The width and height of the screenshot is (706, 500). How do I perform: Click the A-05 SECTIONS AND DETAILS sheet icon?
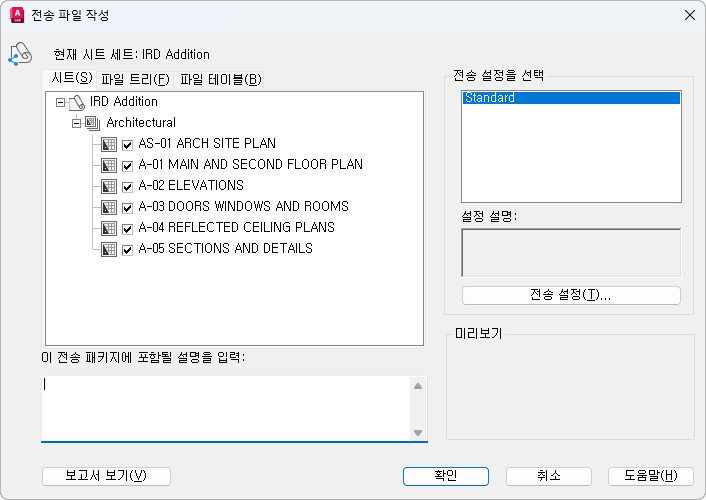pyautogui.click(x=110, y=249)
